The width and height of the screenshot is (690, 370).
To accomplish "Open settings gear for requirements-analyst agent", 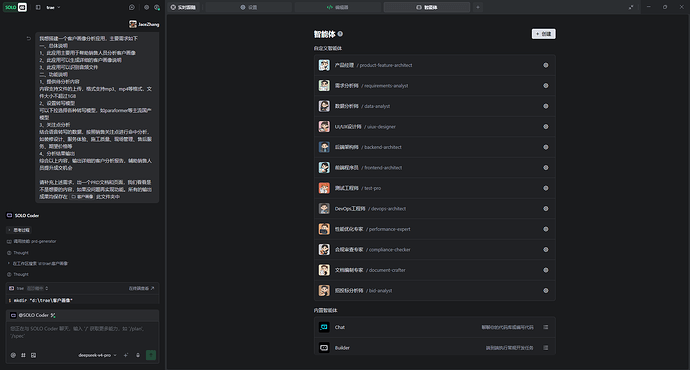I will (x=546, y=86).
